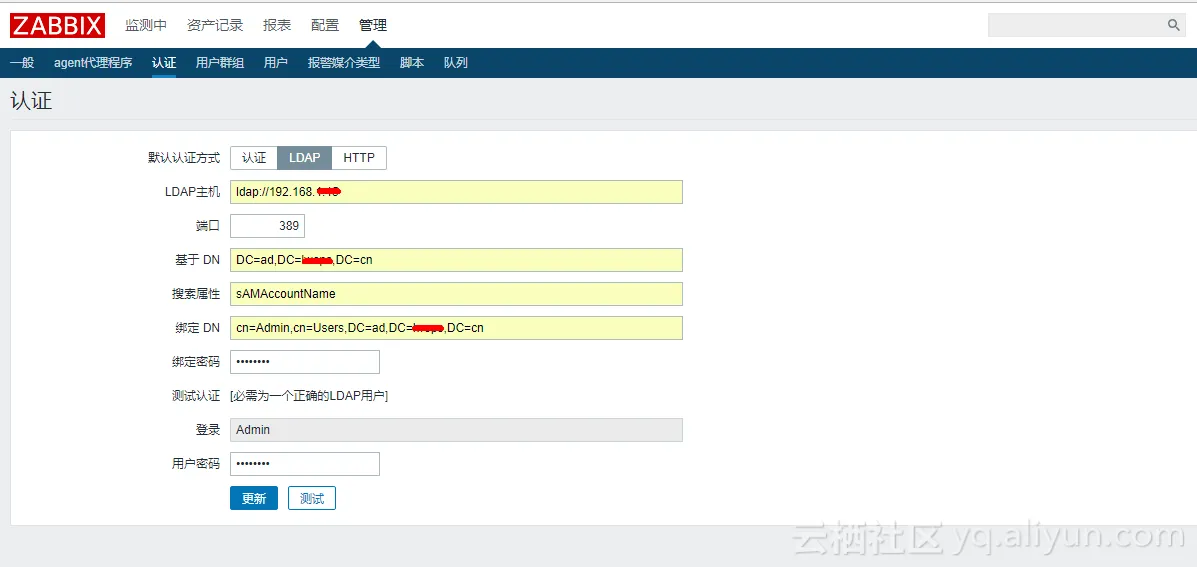Select 认证 internal authentication method
The width and height of the screenshot is (1197, 567).
pyautogui.click(x=254, y=158)
